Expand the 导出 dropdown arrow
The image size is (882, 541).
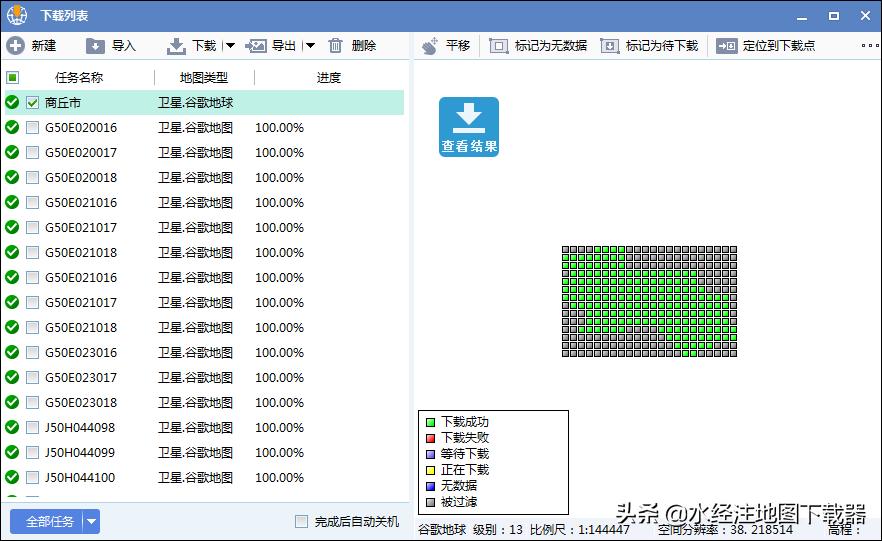point(309,46)
